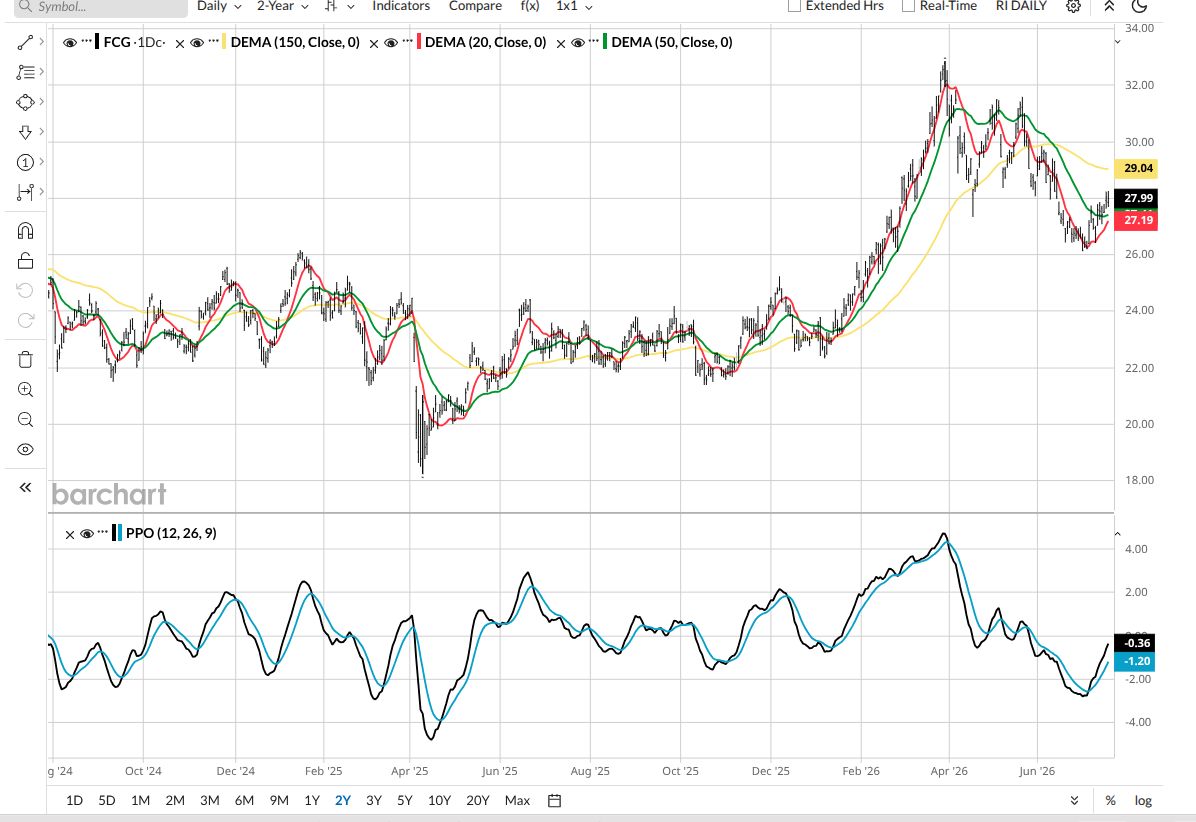Enable the Extended Hrs checkbox
Screen dimensions: 1196x822
(794, 6)
